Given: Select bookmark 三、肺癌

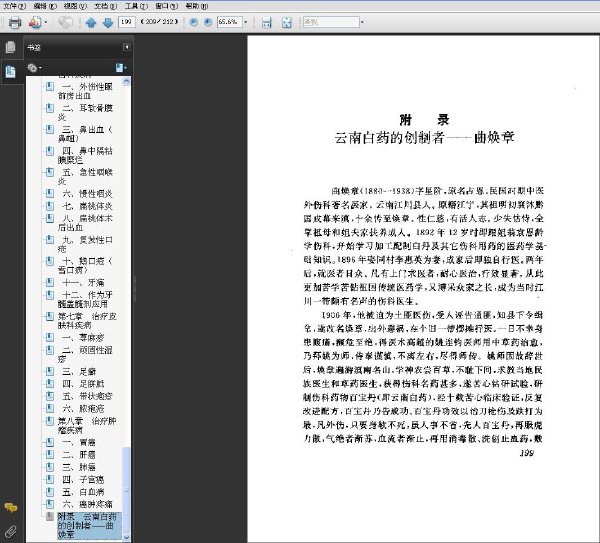Looking at the screenshot, I should [79, 467].
